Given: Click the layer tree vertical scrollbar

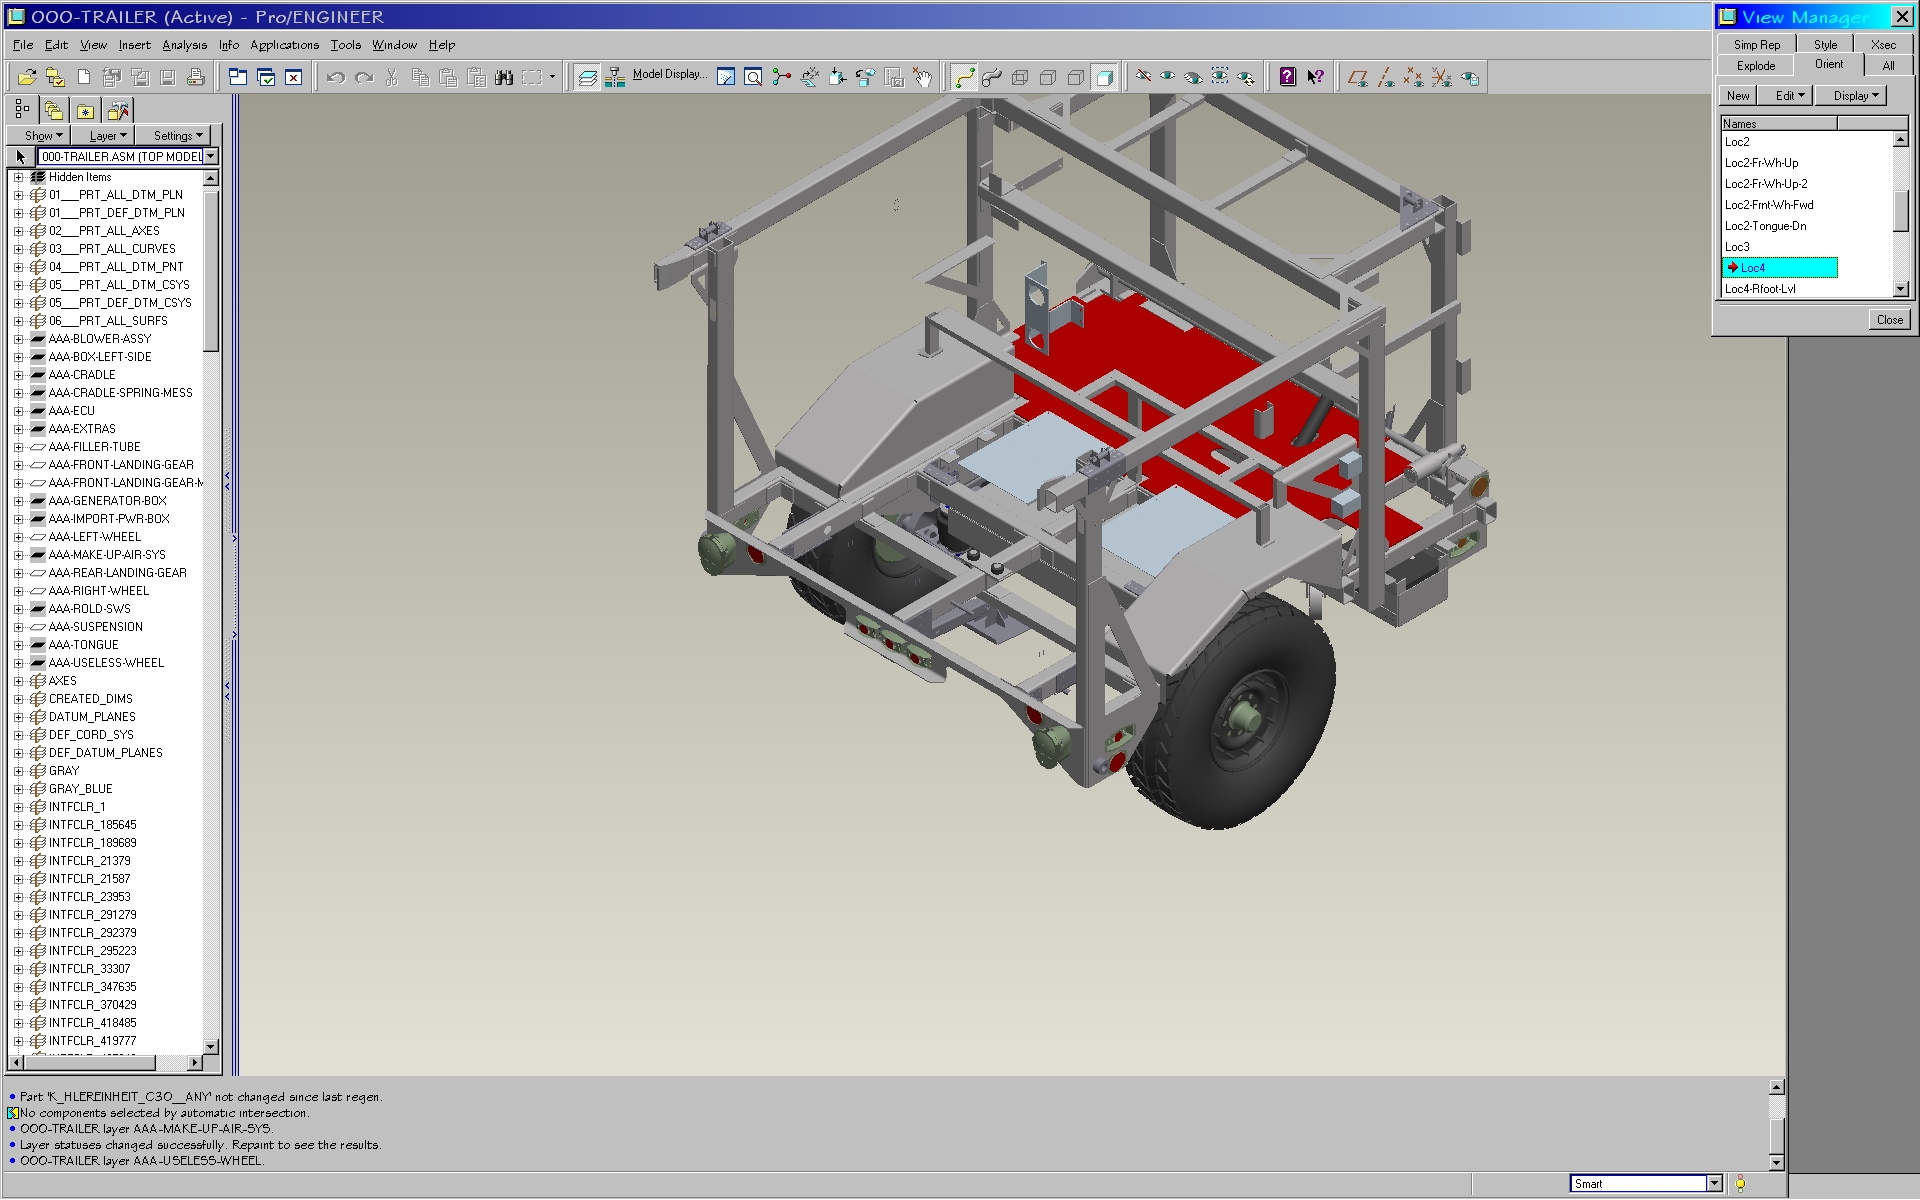Looking at the screenshot, I should point(210,612).
